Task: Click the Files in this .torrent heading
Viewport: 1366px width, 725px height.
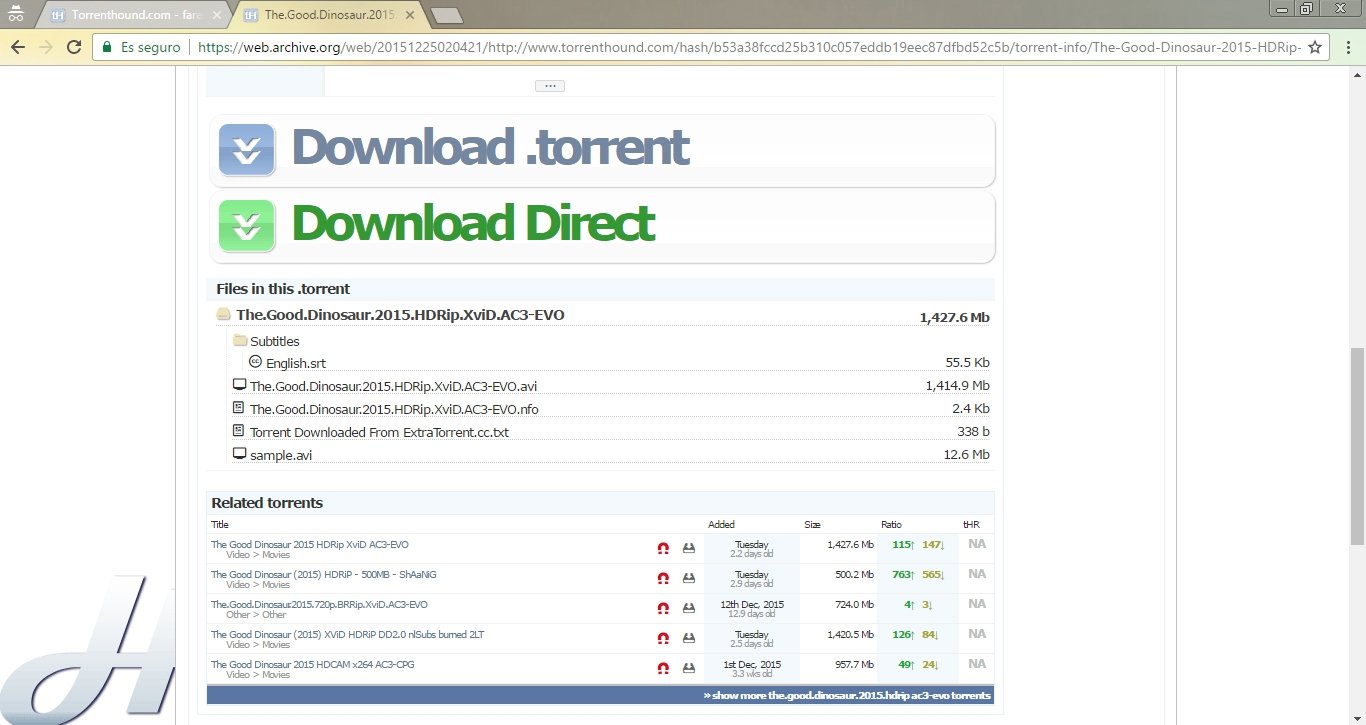Action: [283, 289]
